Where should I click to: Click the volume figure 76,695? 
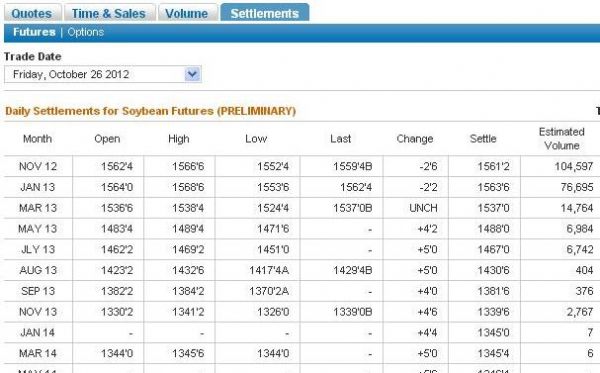577,187
